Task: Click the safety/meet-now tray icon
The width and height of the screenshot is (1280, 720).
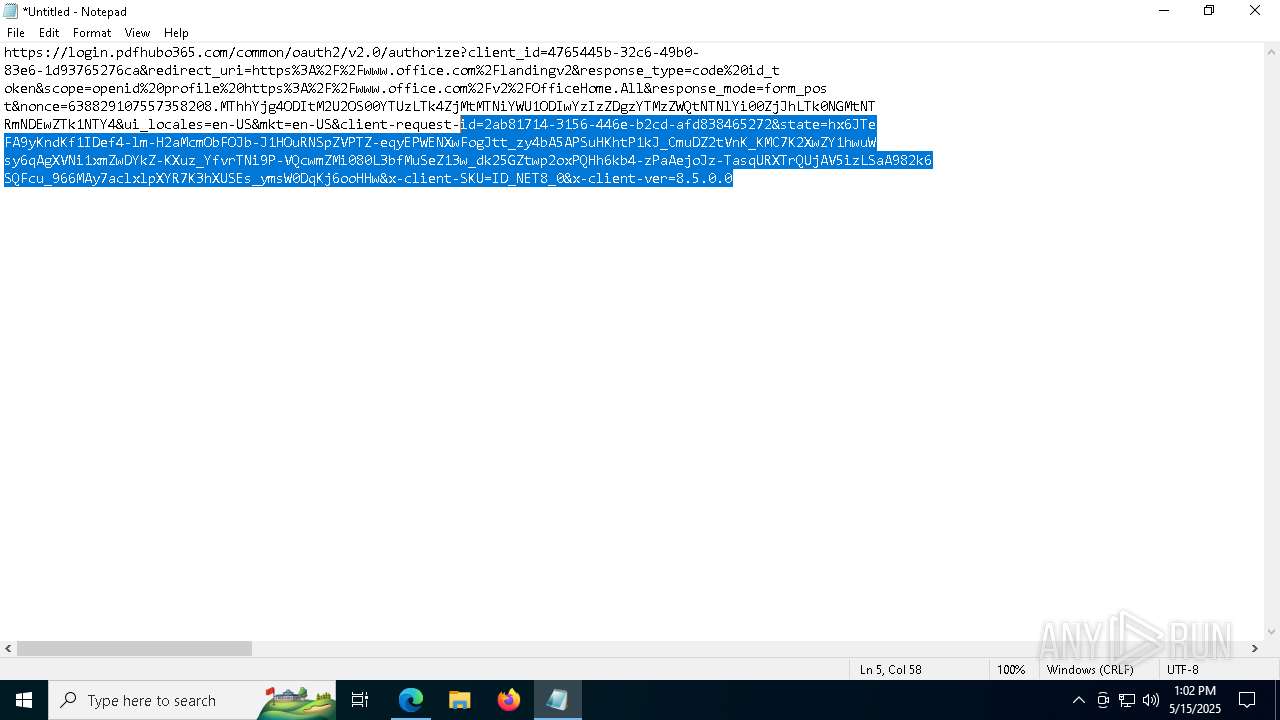Action: coord(1103,700)
